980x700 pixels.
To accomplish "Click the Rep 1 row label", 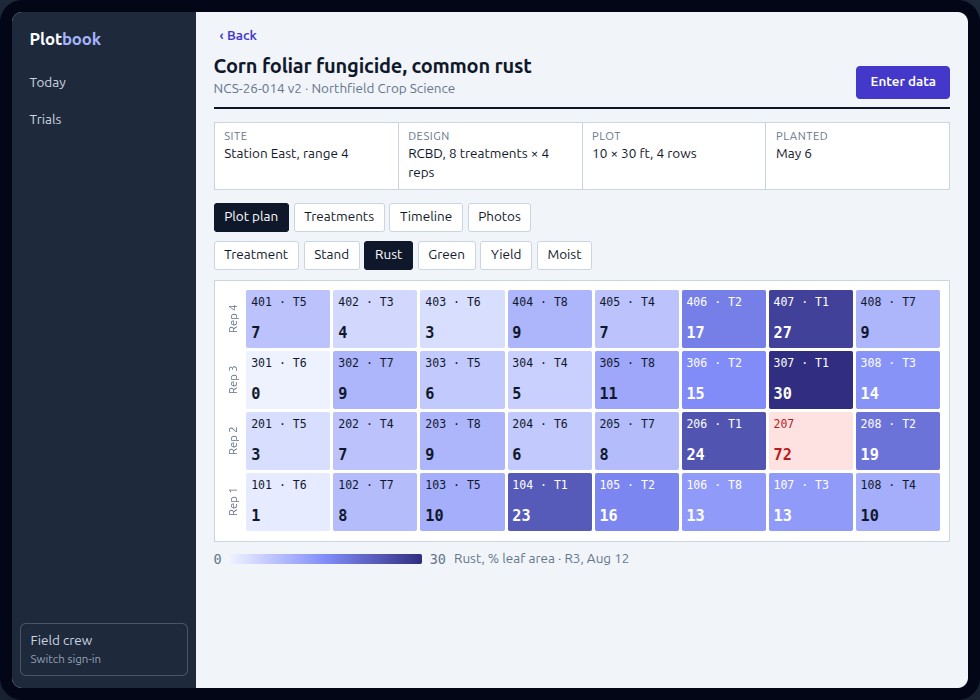I will coord(233,502).
